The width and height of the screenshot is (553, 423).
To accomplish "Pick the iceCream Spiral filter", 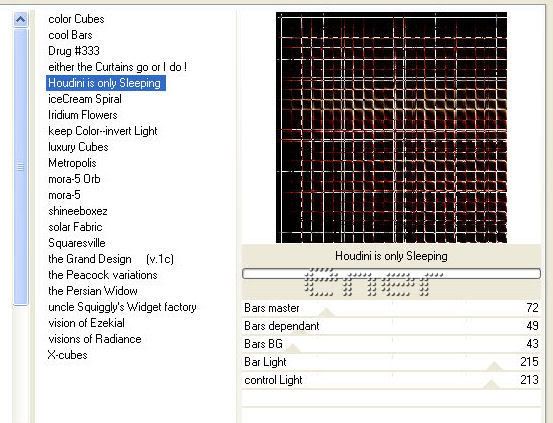I will pyautogui.click(x=85, y=99).
